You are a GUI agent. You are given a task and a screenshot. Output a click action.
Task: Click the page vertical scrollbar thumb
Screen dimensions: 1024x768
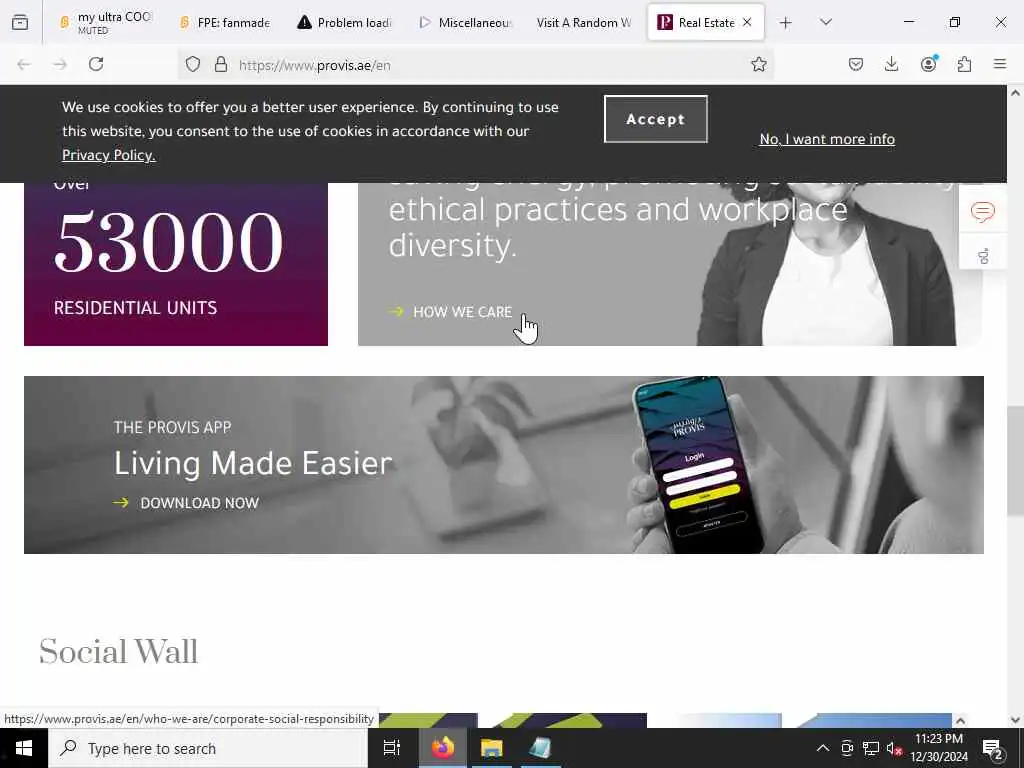tap(1015, 460)
